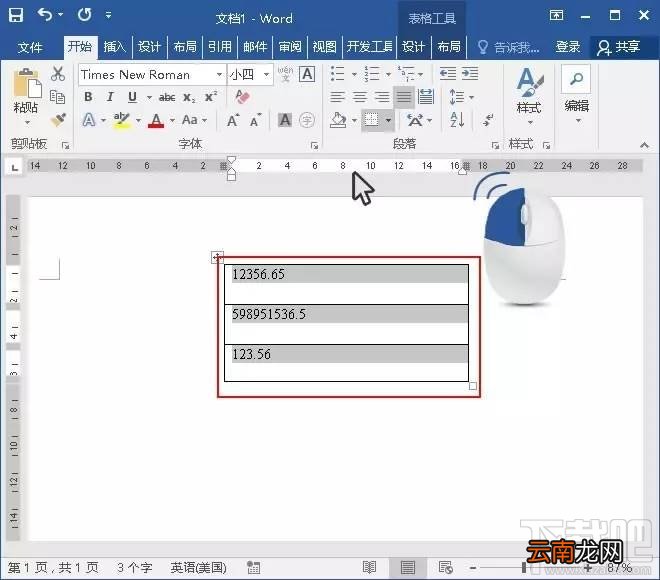660x580 pixels.
Task: Toggle character shading A
Action: tap(285, 120)
